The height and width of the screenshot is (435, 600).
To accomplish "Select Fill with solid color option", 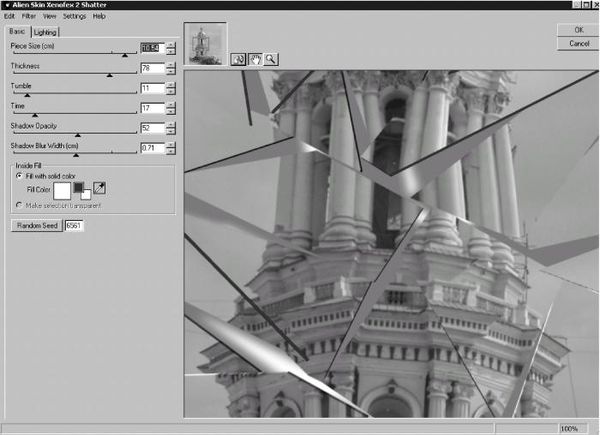I will pos(20,175).
